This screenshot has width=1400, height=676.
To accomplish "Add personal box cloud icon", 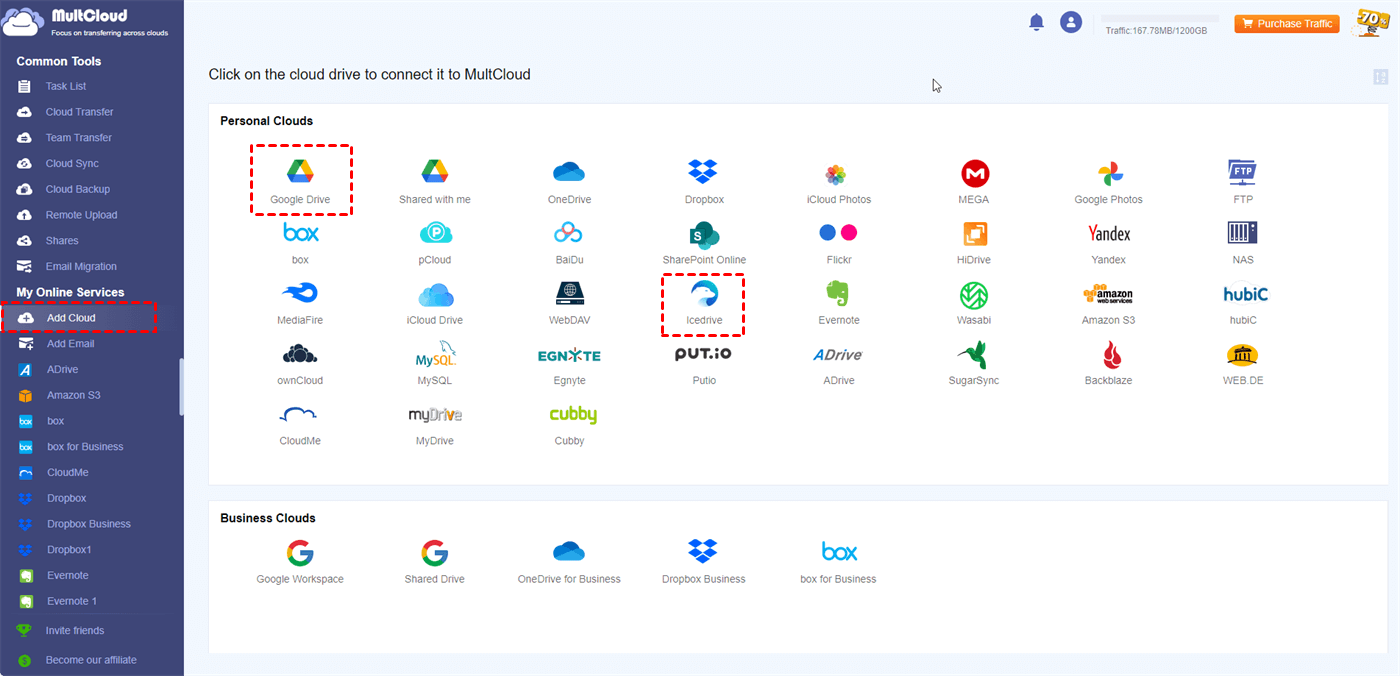I will coord(300,243).
